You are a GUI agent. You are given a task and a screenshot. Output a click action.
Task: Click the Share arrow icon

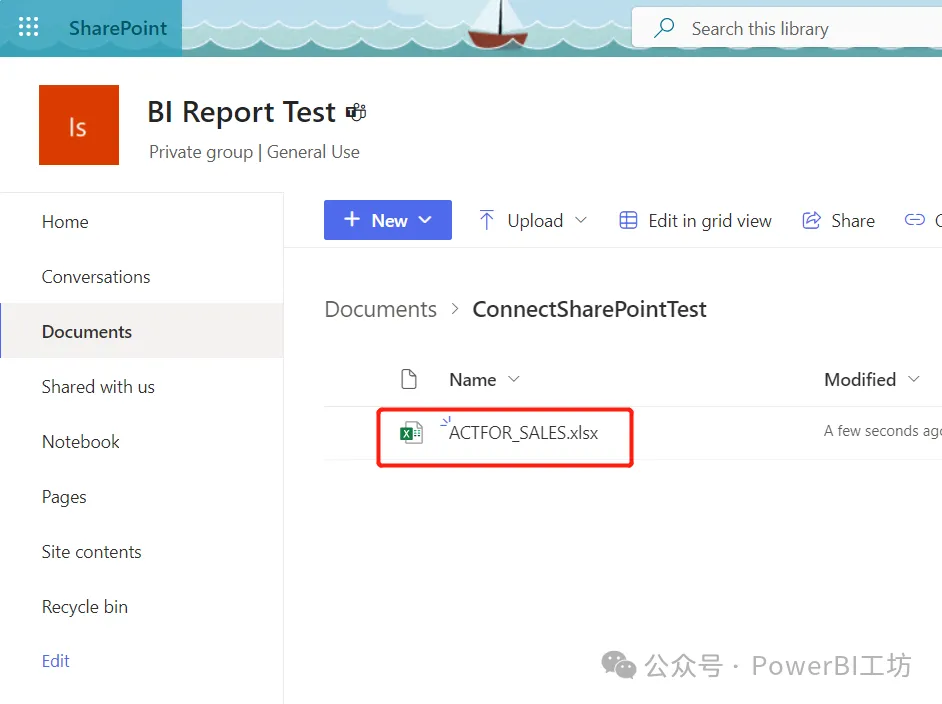(x=812, y=220)
